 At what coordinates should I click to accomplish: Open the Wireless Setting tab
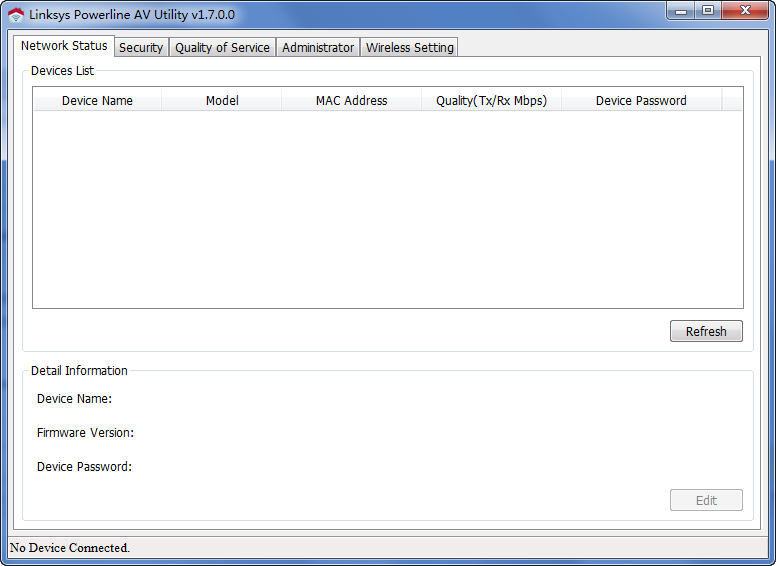pyautogui.click(x=409, y=47)
